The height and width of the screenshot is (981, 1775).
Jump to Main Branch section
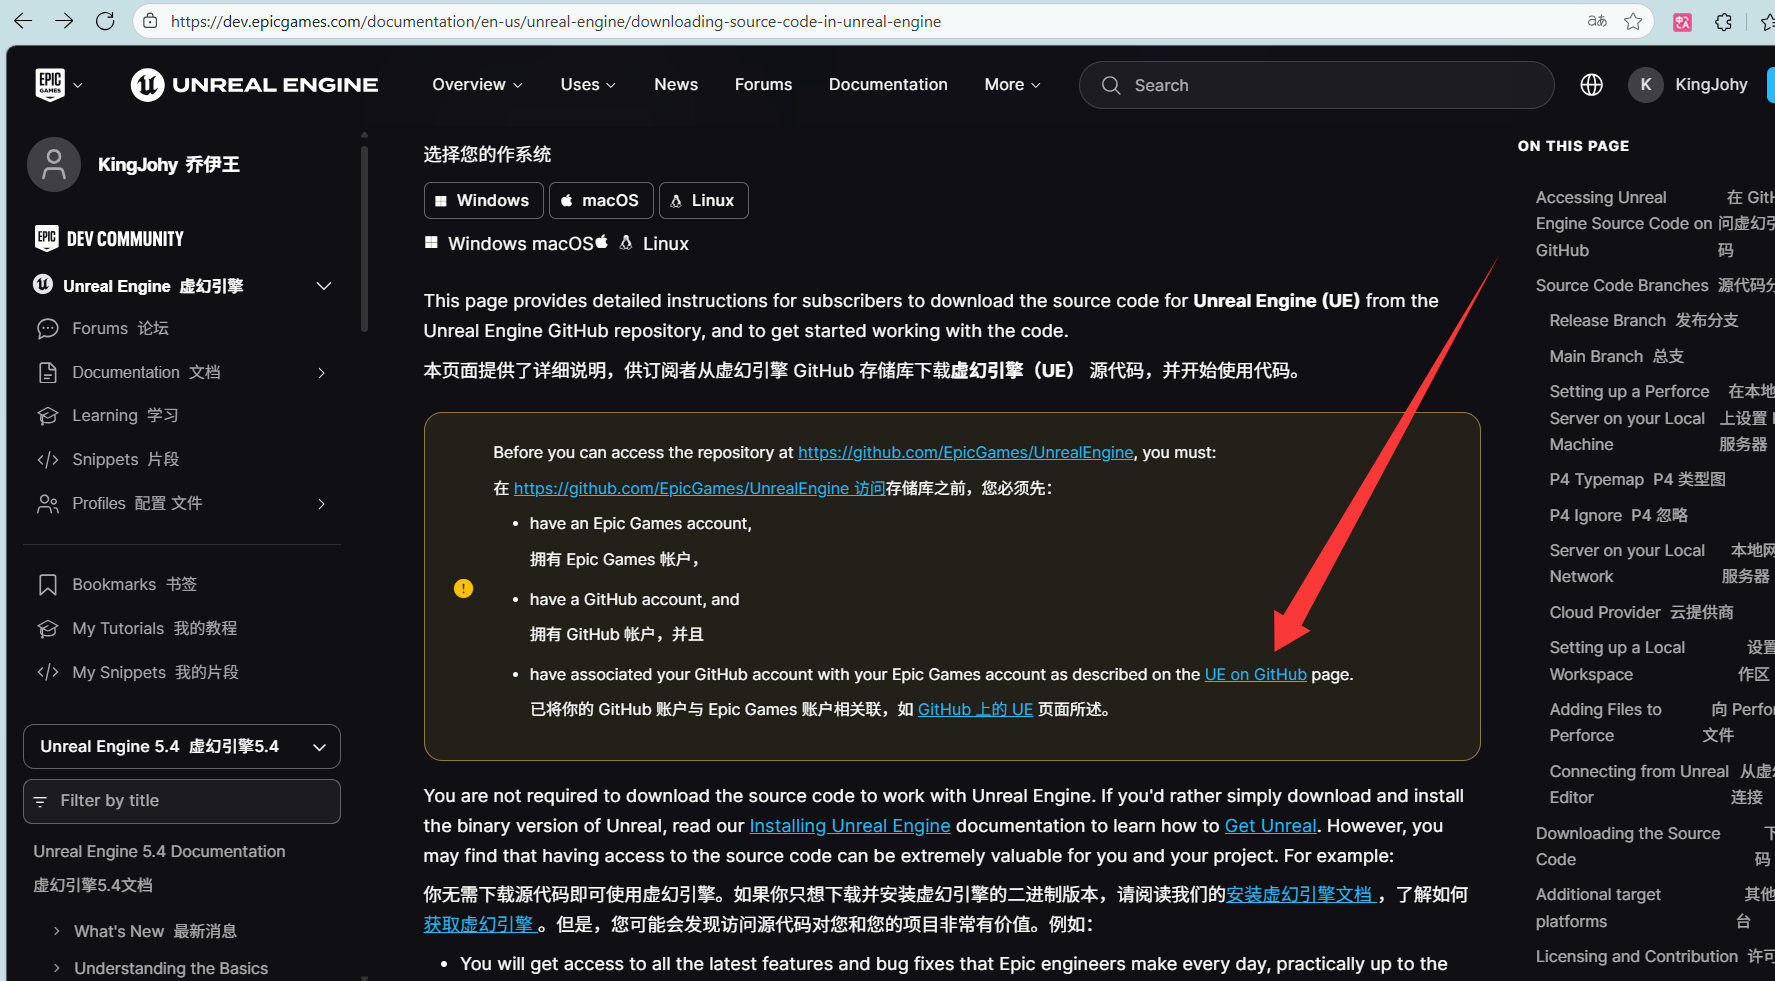pos(1596,356)
